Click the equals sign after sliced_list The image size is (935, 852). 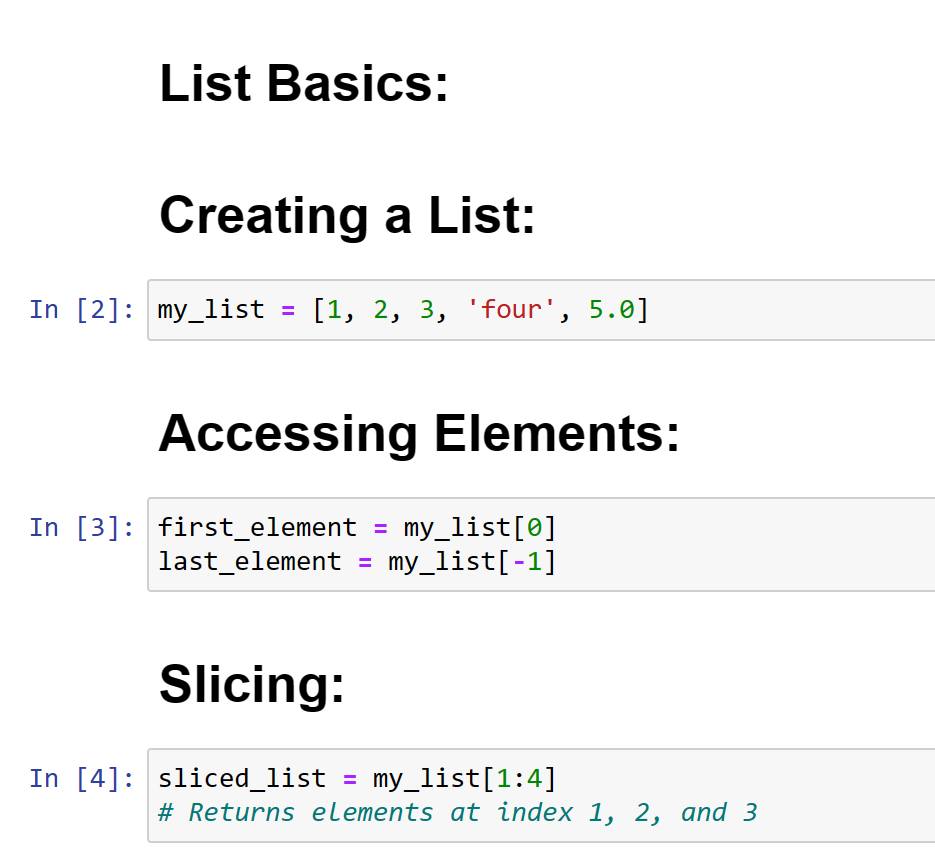point(350,779)
